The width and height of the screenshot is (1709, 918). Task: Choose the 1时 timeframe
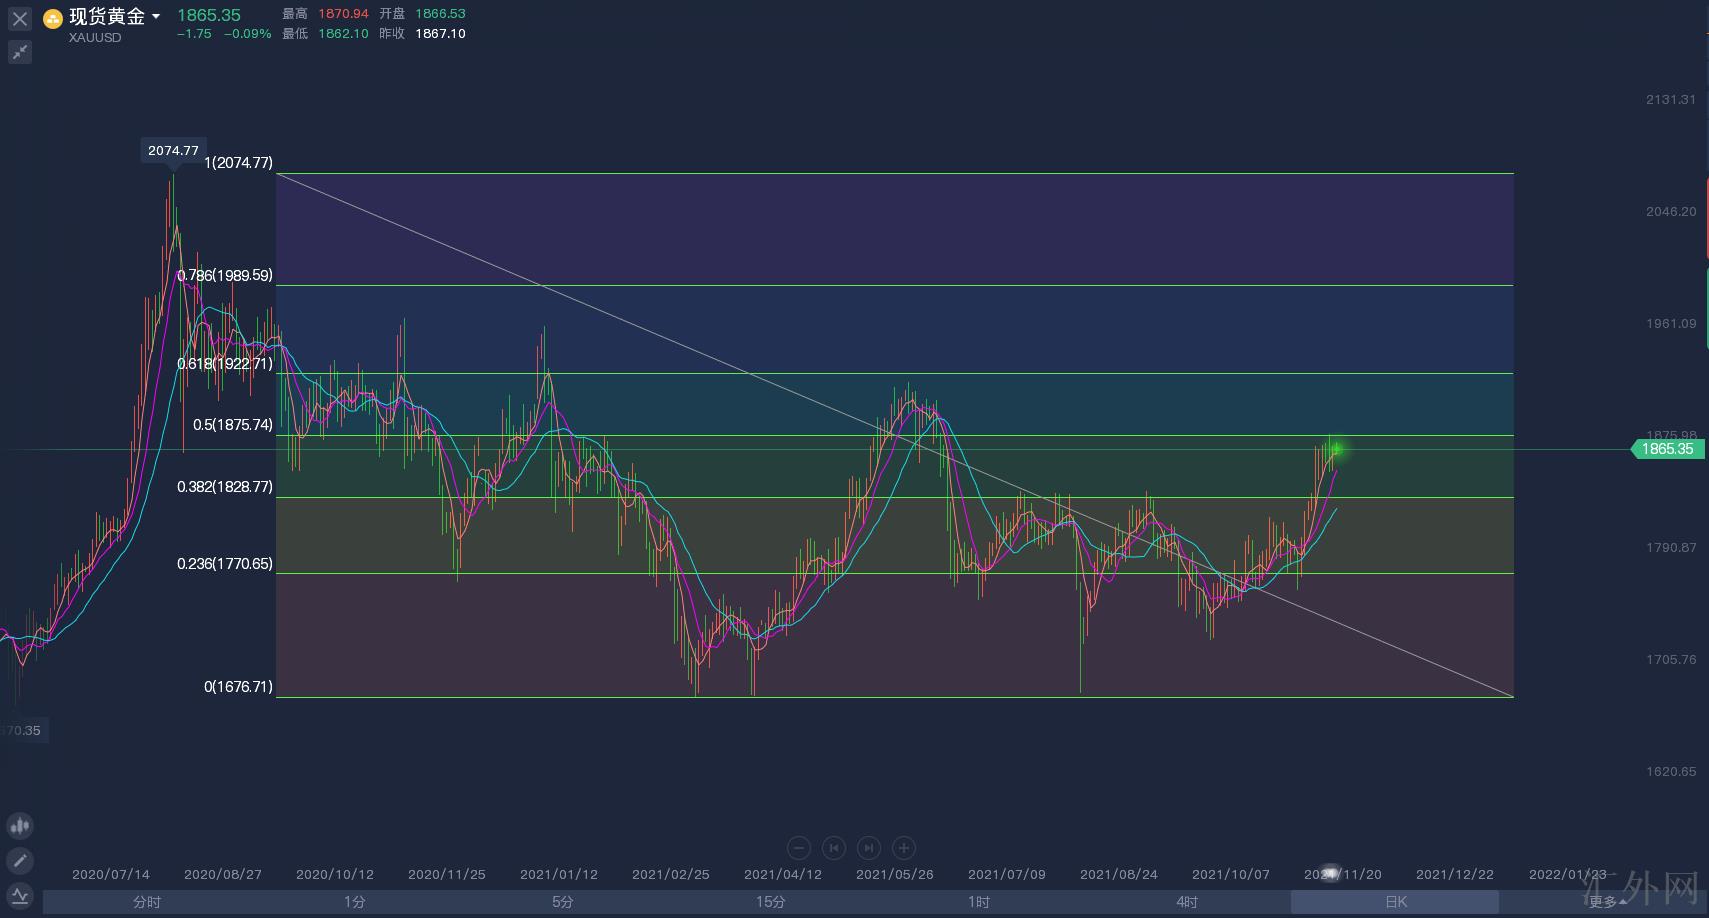tap(979, 902)
